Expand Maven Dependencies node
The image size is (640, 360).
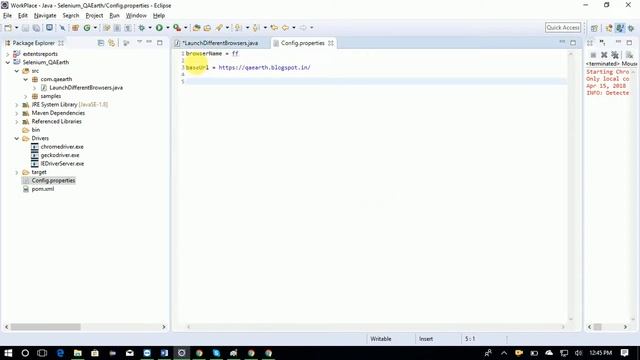17,113
